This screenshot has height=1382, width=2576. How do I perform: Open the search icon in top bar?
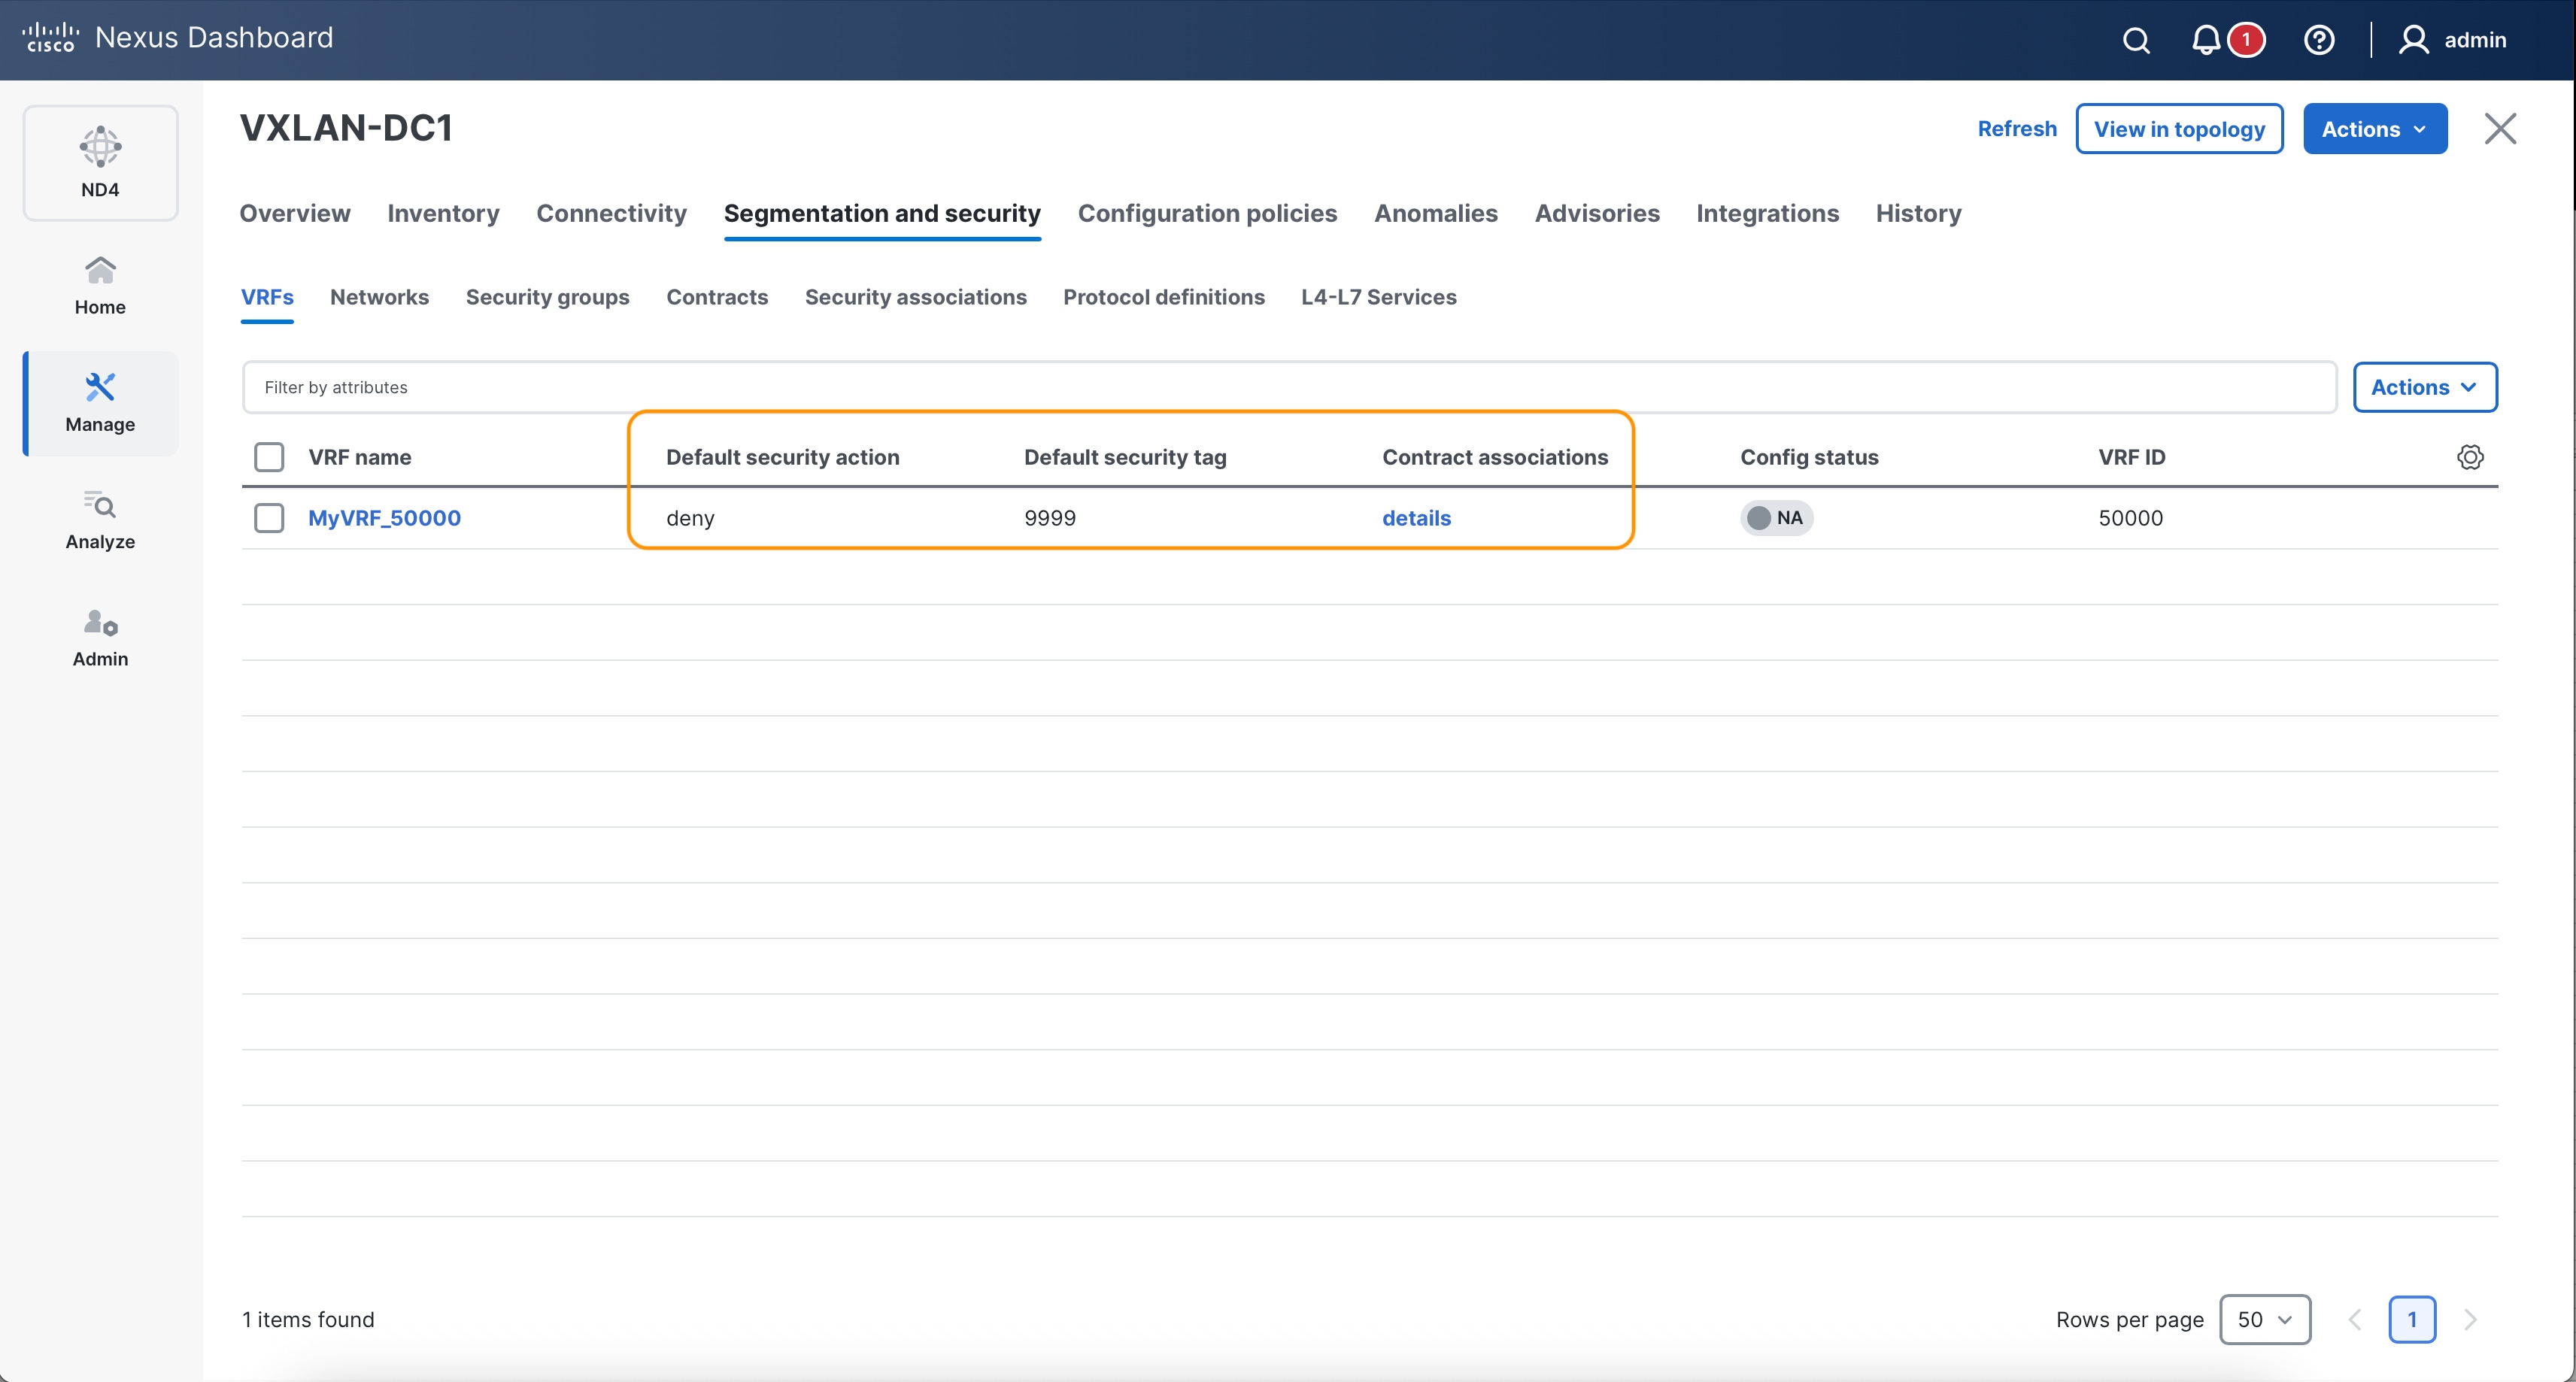[x=2136, y=40]
